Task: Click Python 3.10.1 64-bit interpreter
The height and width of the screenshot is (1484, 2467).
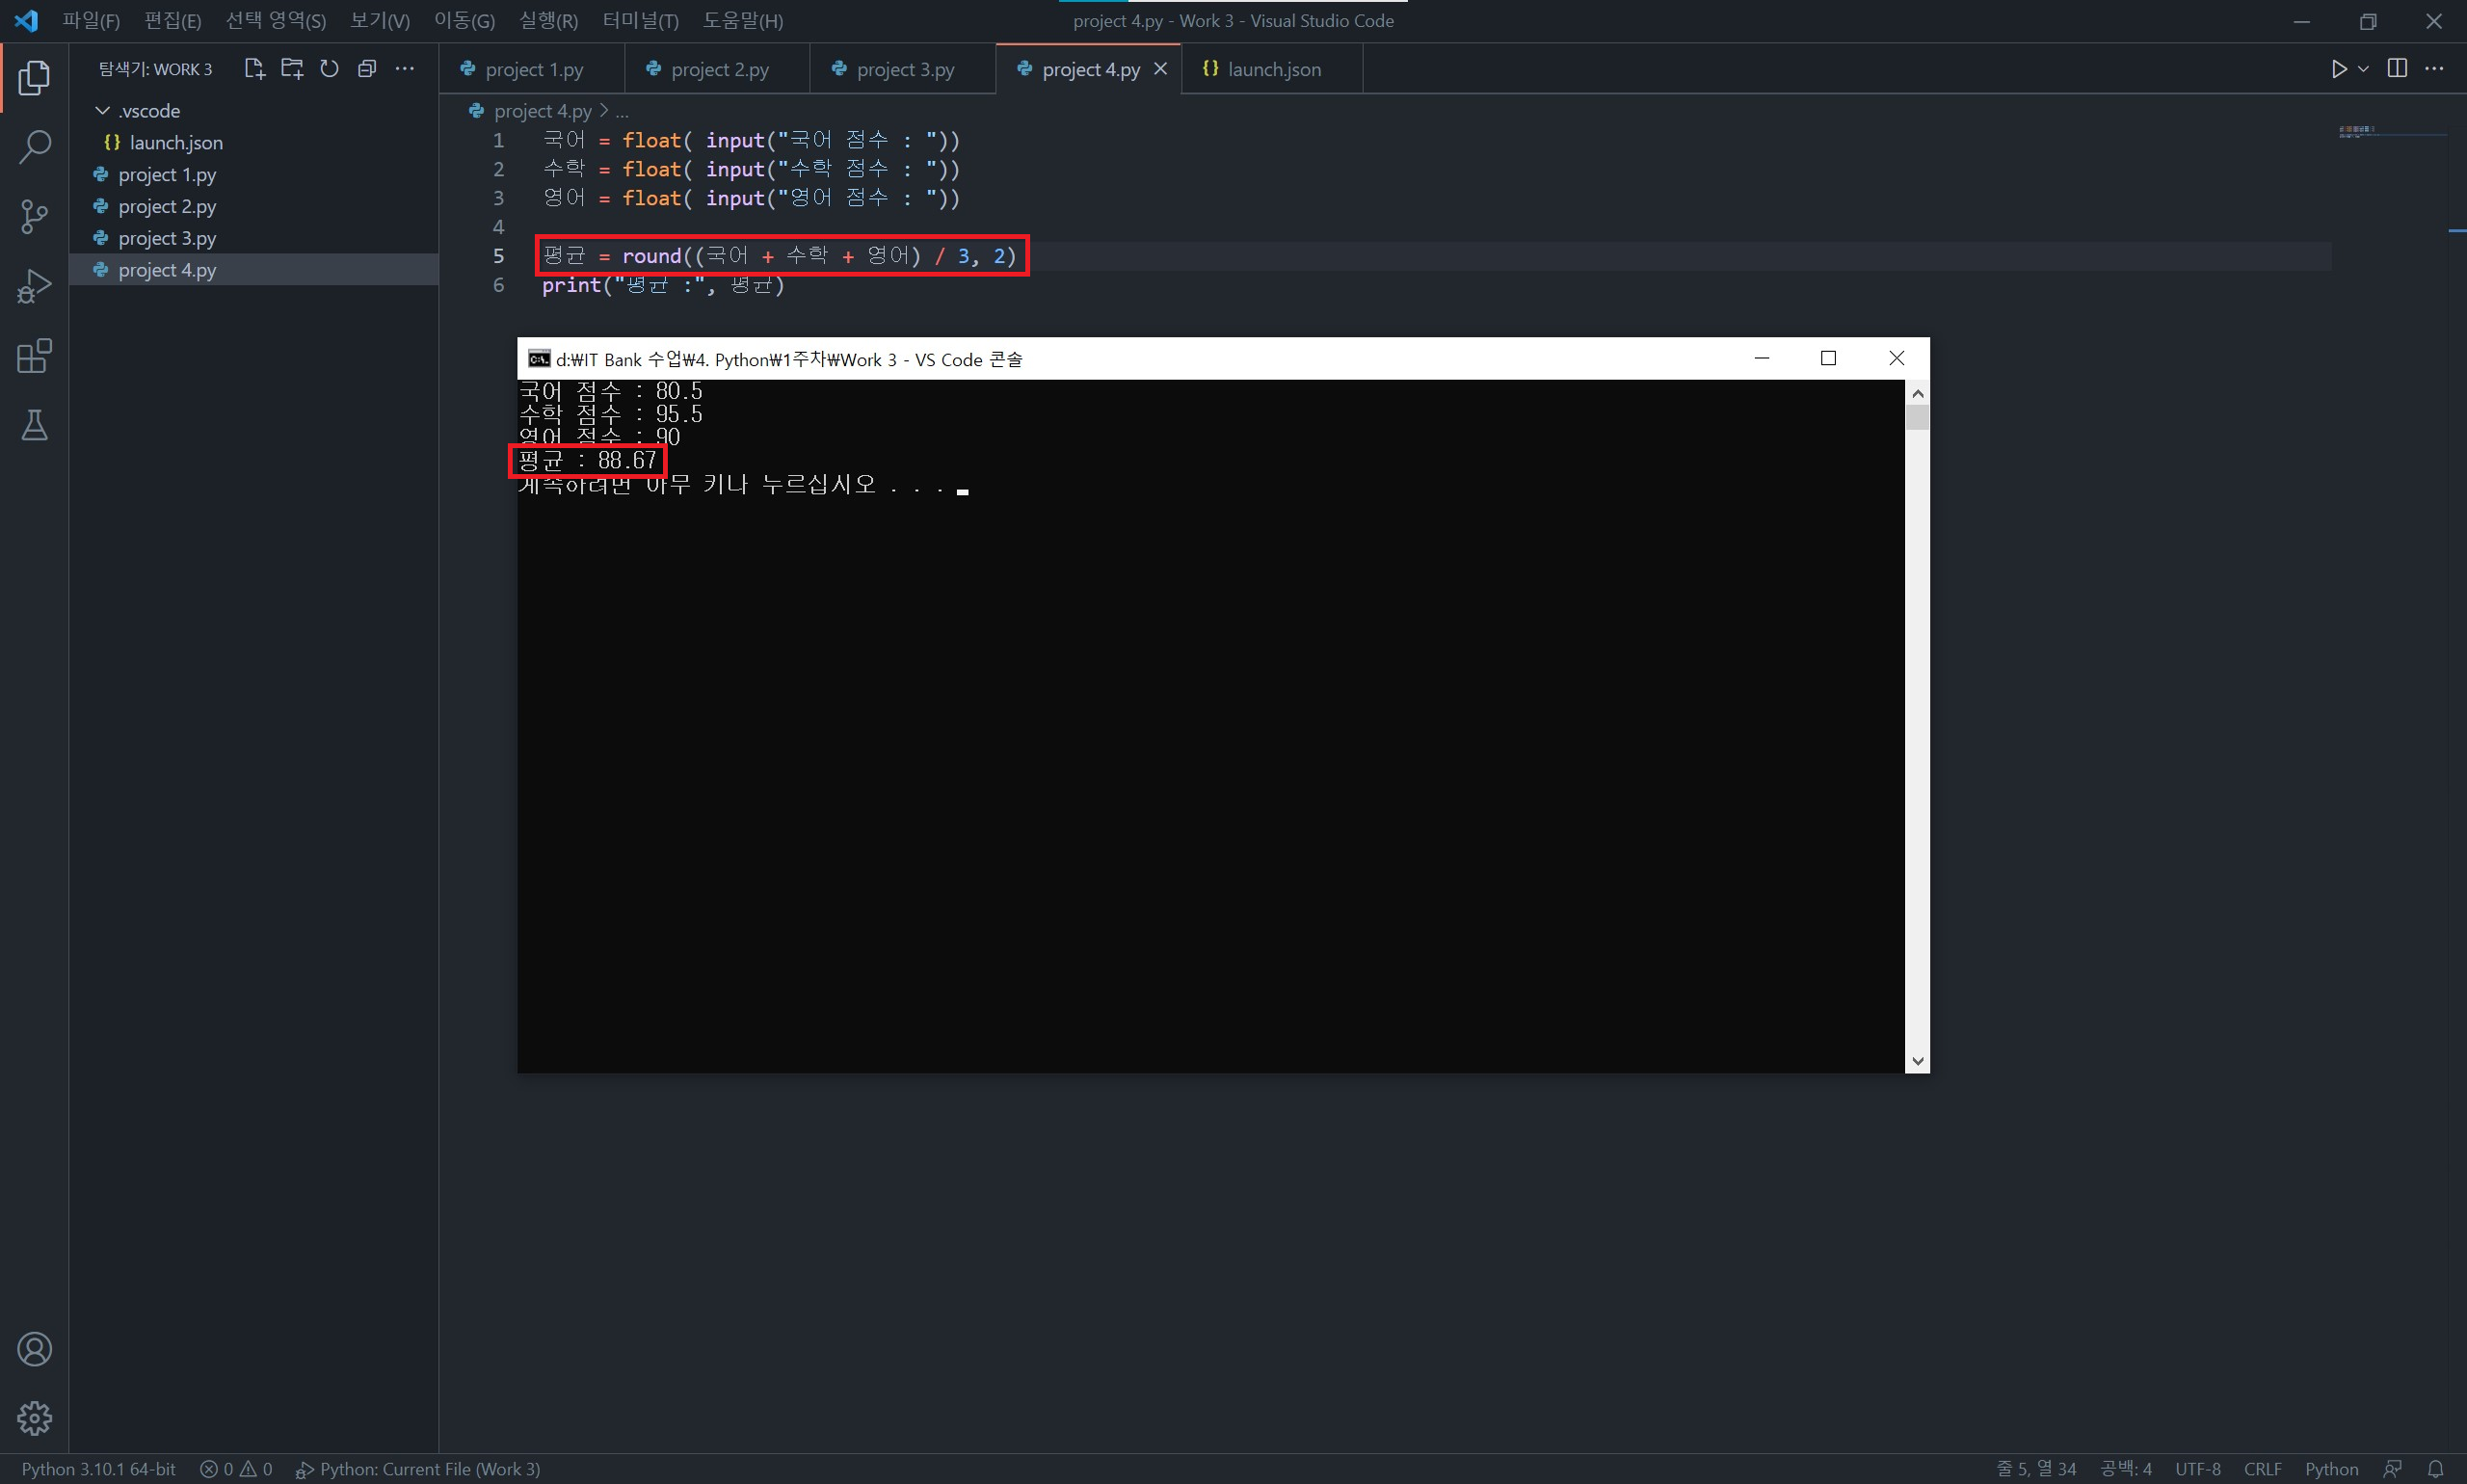Action: tap(98, 1469)
